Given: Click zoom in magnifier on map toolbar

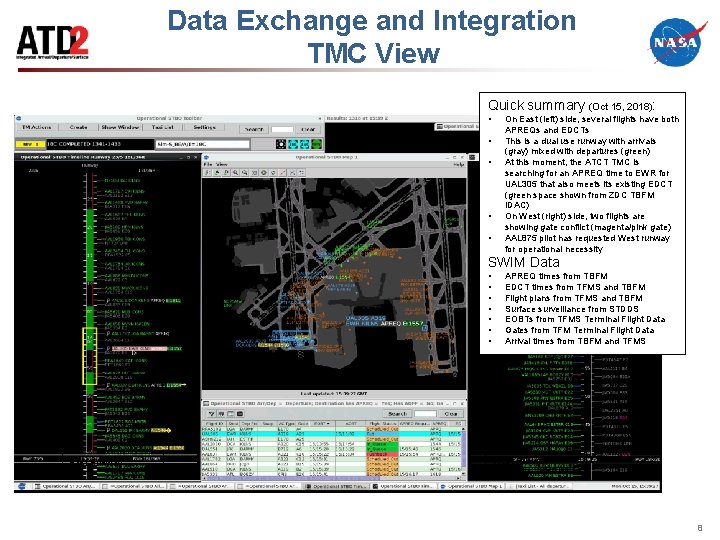Looking at the screenshot, I should pos(236,173).
